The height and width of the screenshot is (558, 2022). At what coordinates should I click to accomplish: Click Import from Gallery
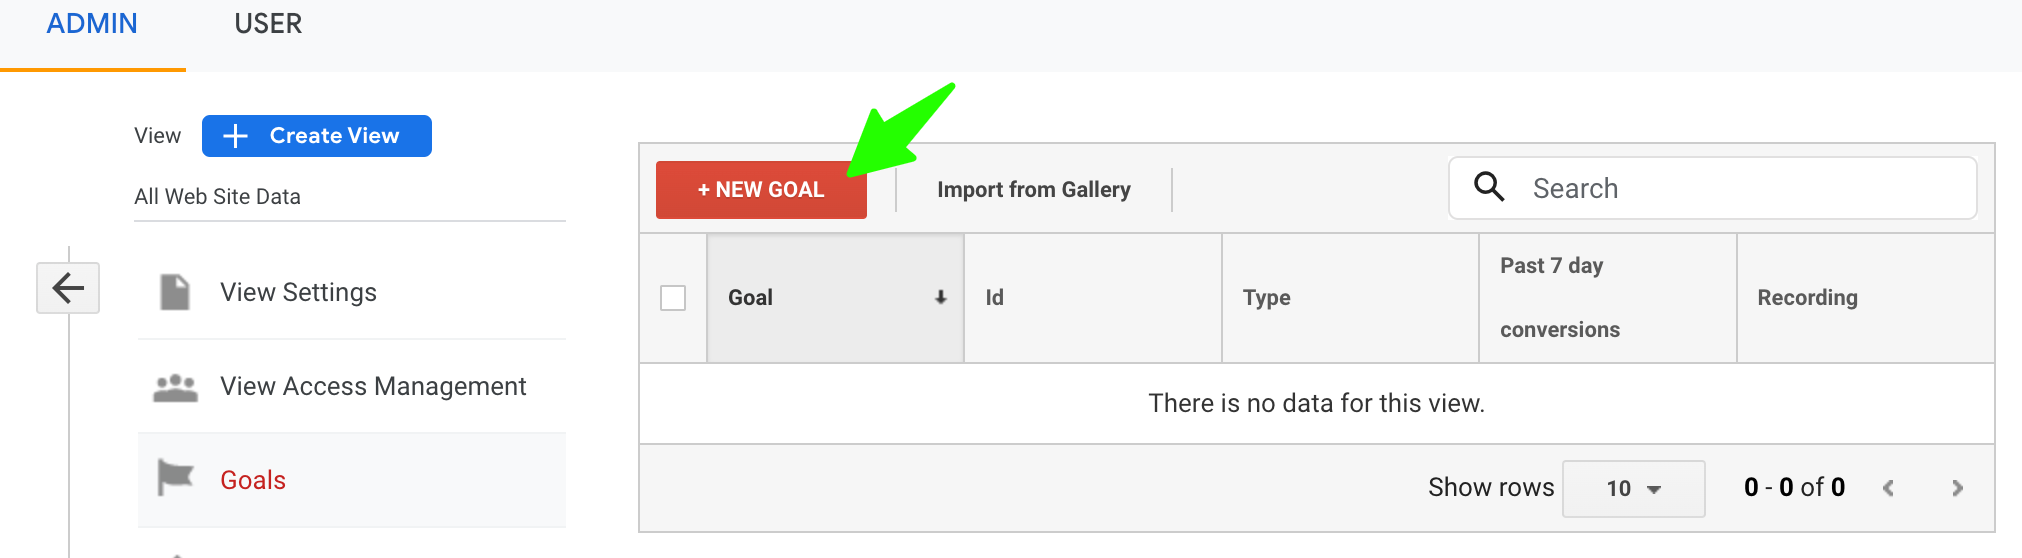(x=1033, y=189)
